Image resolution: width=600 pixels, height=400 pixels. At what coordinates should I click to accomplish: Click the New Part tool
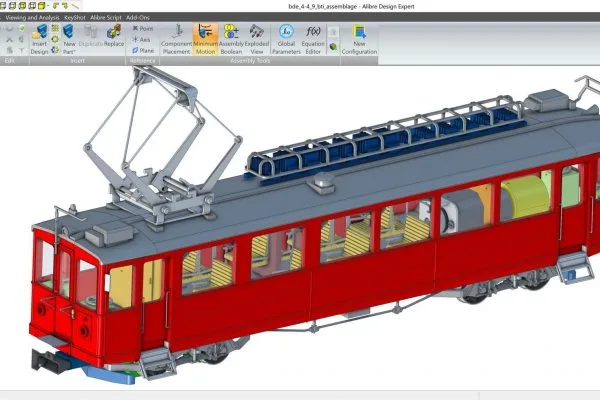point(69,39)
